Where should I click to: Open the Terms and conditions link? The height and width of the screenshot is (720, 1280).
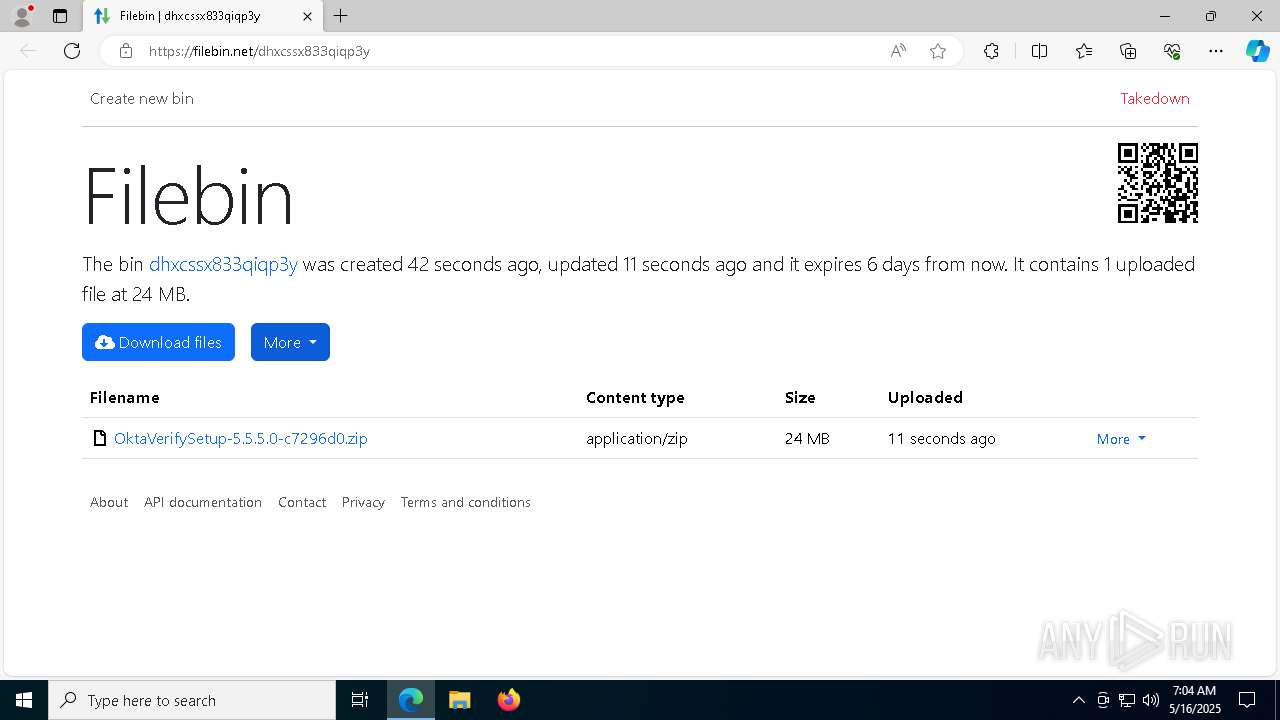(x=466, y=502)
